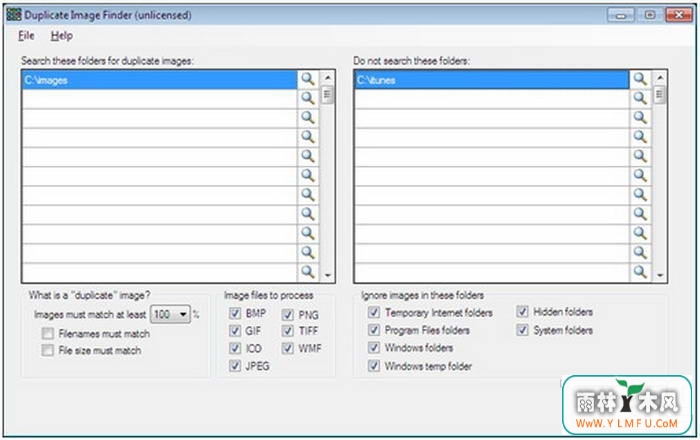Uncheck the JPEG image type

click(235, 366)
